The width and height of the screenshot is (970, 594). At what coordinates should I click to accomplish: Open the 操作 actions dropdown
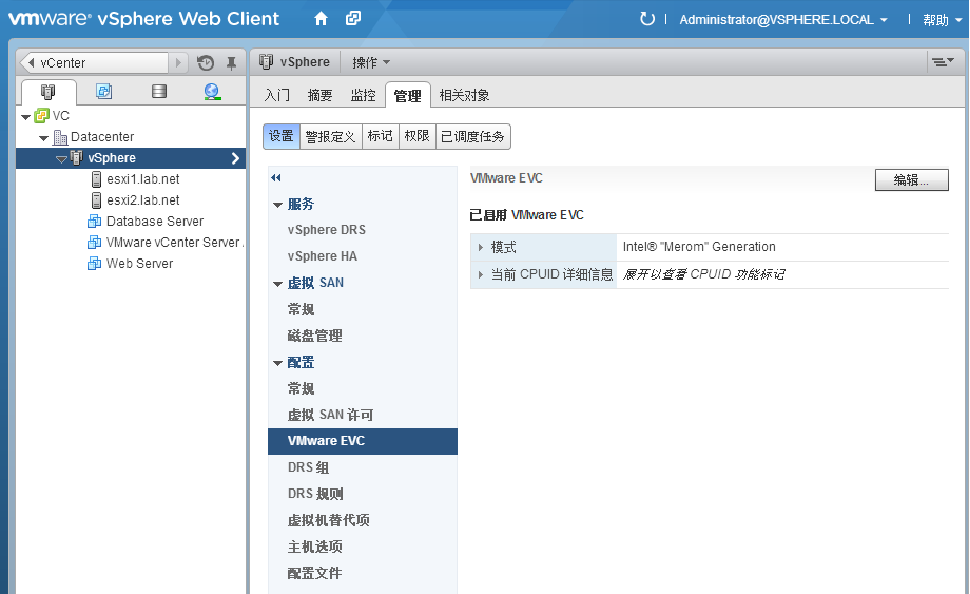371,62
